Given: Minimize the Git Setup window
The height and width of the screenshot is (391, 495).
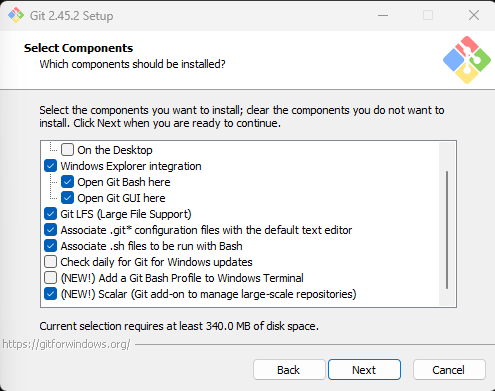Looking at the screenshot, I should [x=383, y=15].
